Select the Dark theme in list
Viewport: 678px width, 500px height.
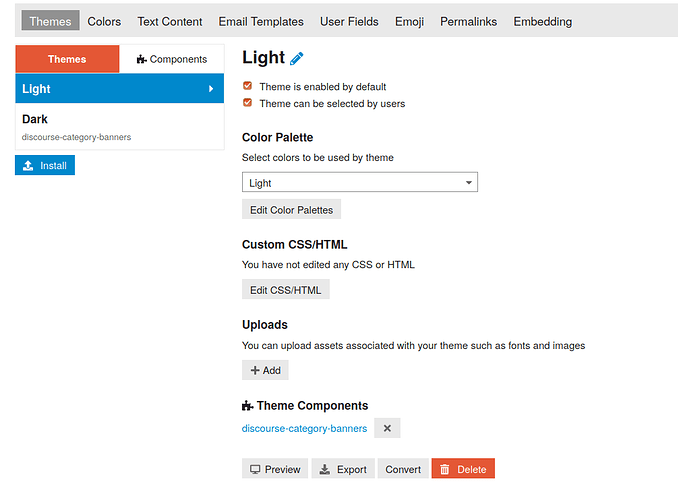119,127
